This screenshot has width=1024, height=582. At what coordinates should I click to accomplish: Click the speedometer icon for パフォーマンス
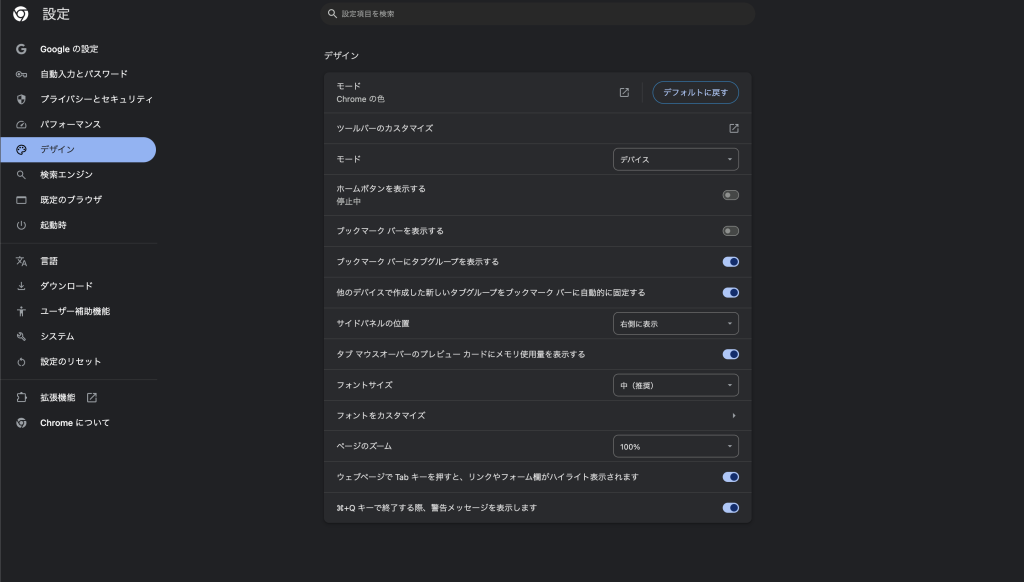[21, 124]
